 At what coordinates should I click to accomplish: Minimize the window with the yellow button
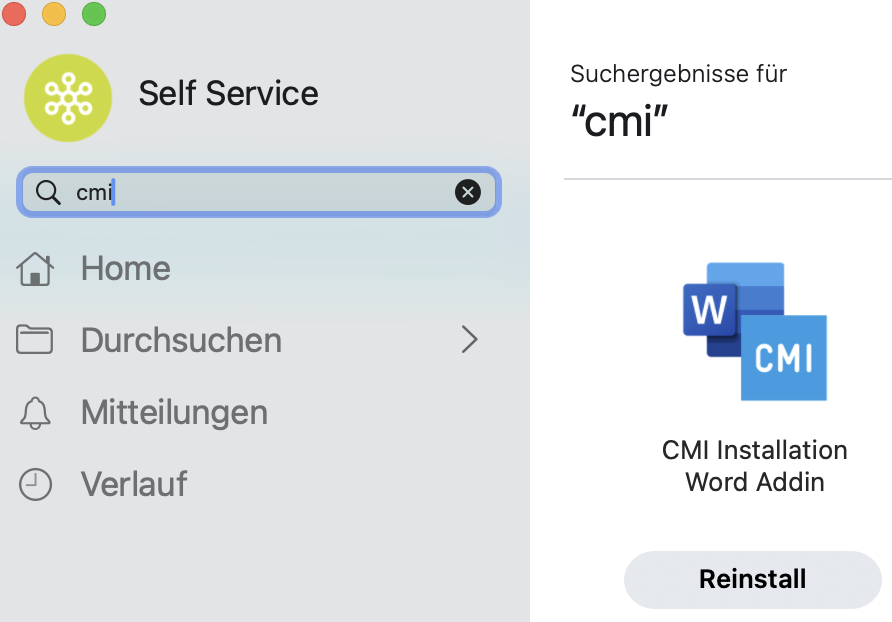54,14
